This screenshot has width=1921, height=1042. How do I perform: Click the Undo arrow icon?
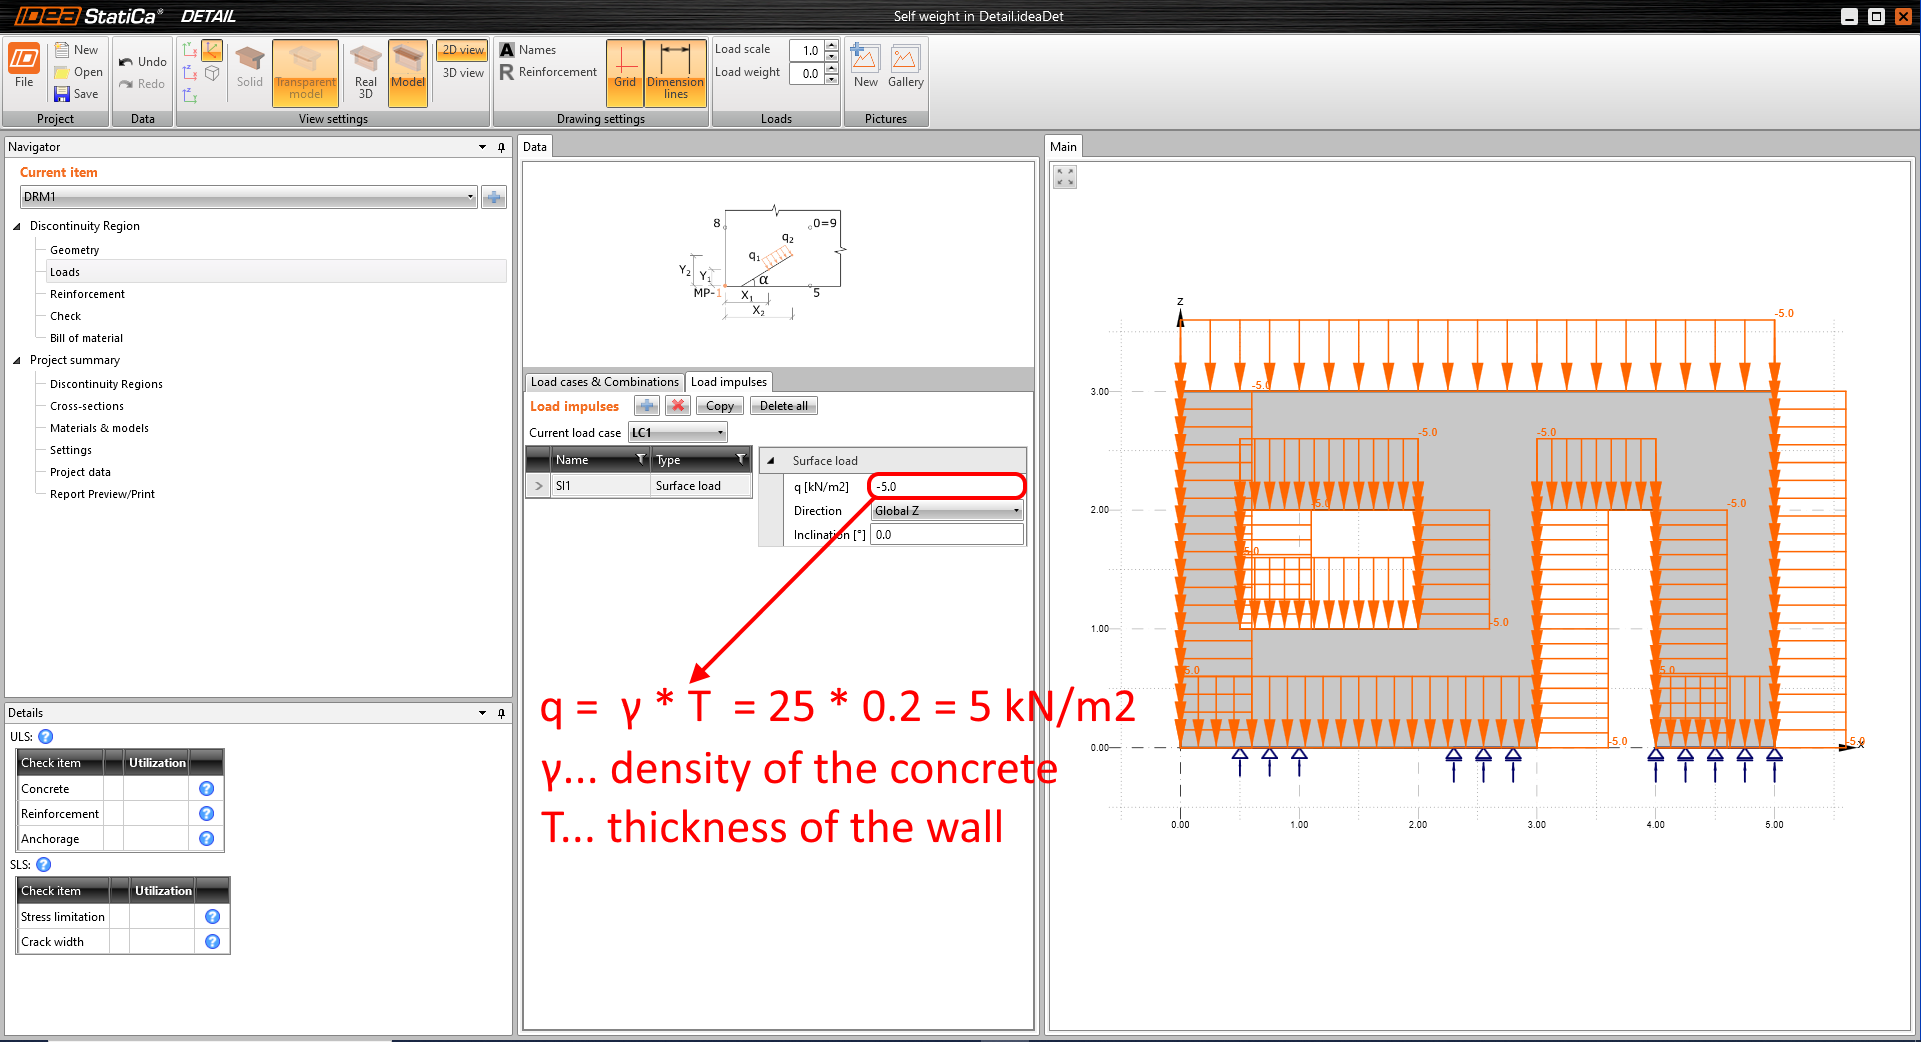pyautogui.click(x=126, y=62)
